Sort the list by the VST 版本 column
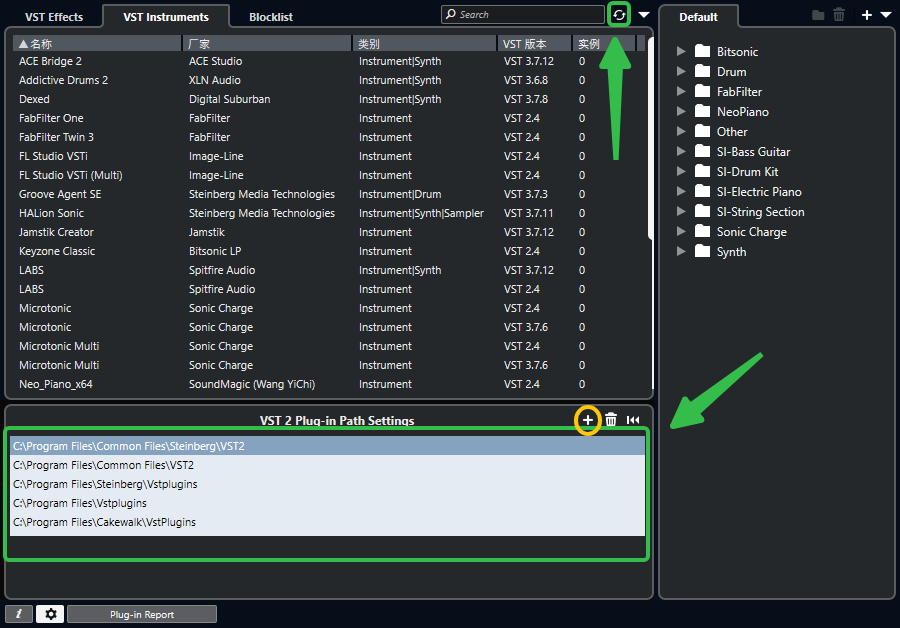The width and height of the screenshot is (900, 628). 534,44
